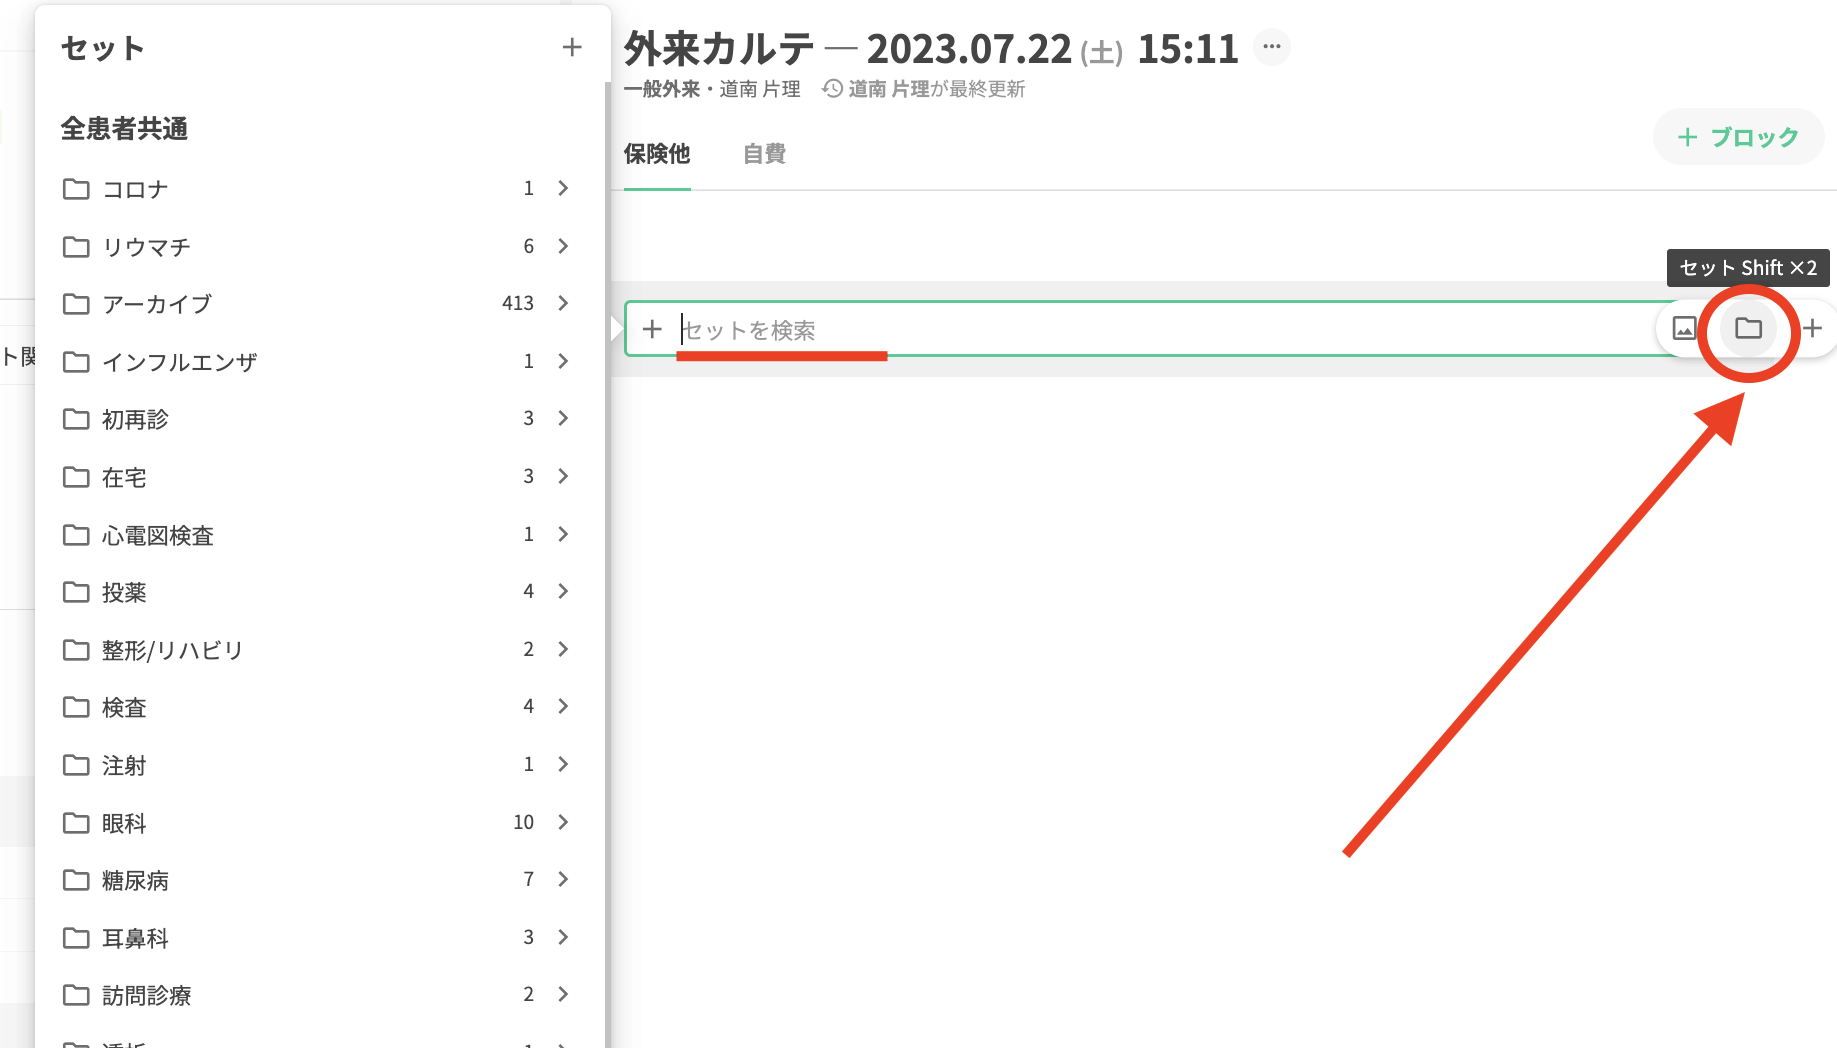1837x1048 pixels.
Task: Click the セット folder icon button
Action: click(x=1748, y=328)
